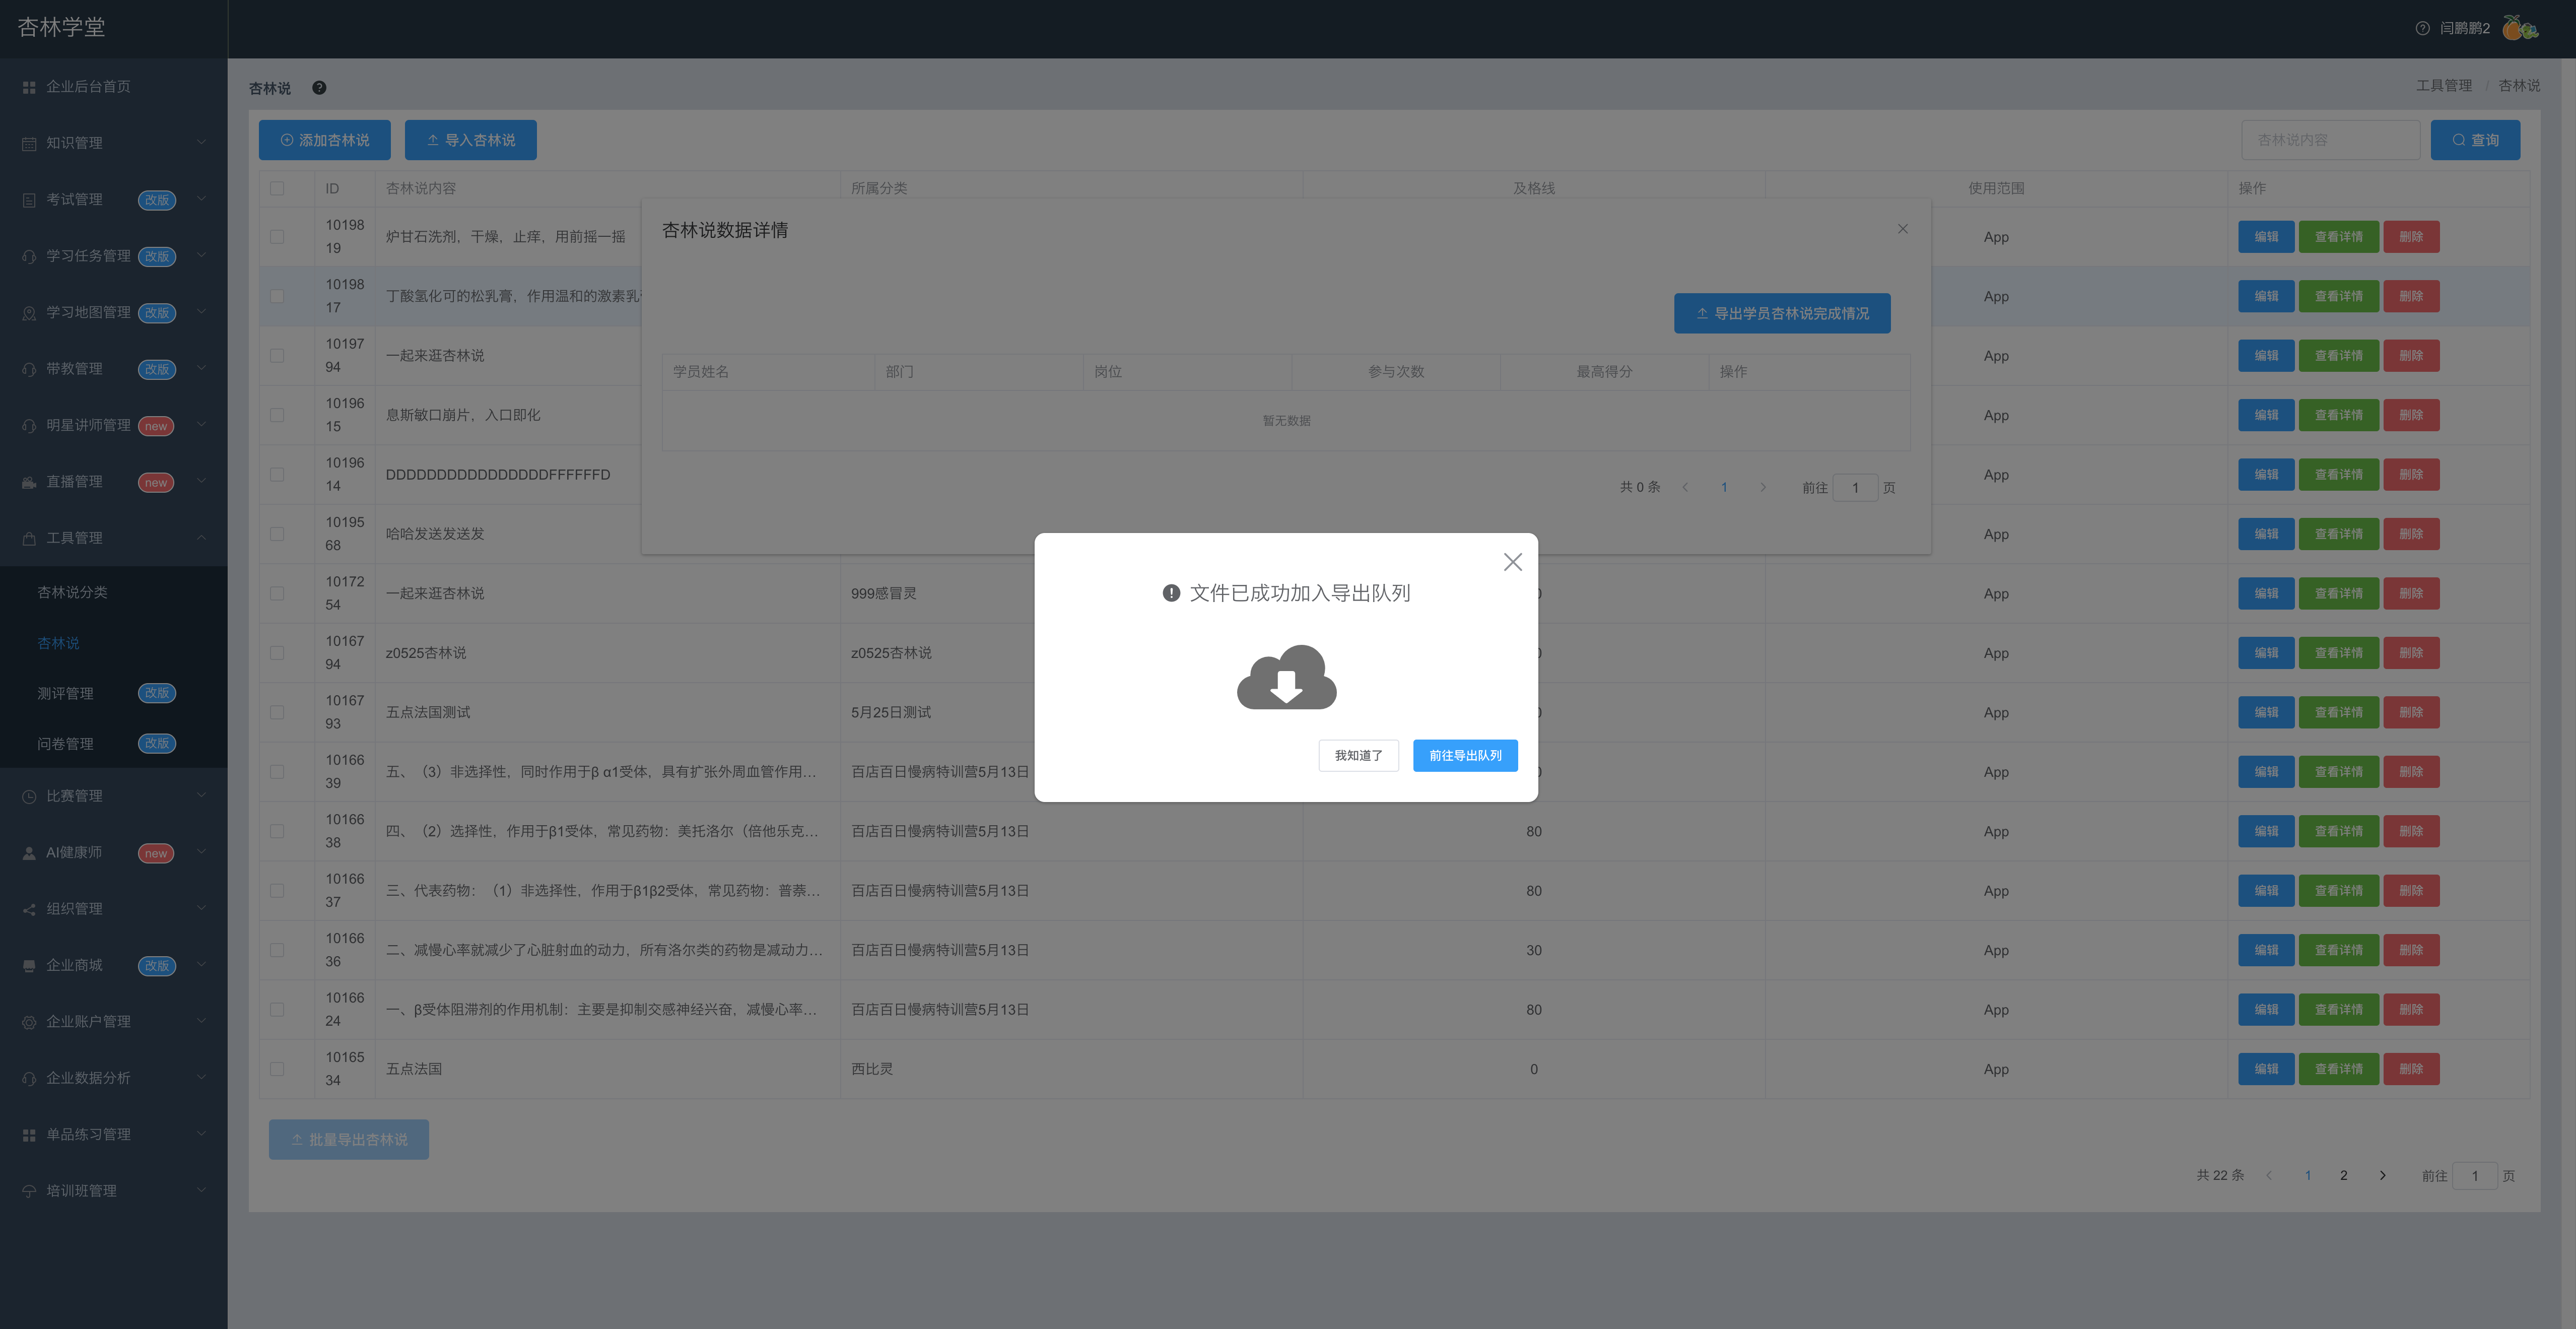The height and width of the screenshot is (1329, 2576).
Task: Open 杏林说分类 submenu item
Action: click(x=113, y=592)
